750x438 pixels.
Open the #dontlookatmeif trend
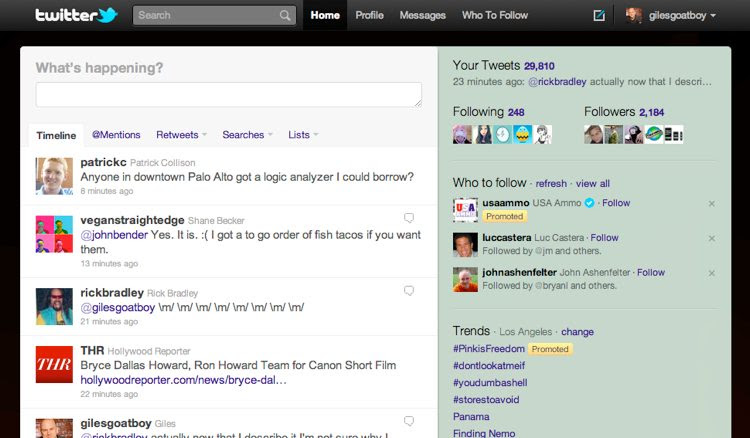click(x=489, y=366)
